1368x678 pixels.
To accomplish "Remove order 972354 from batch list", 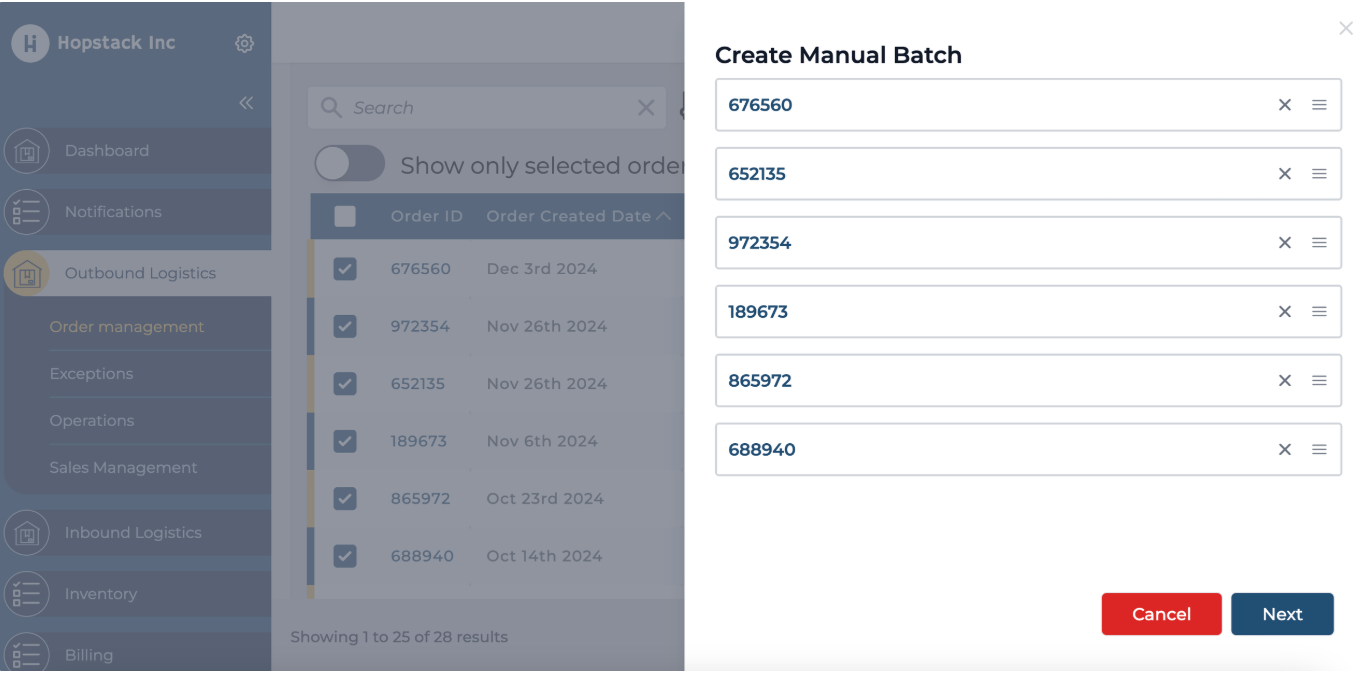I will point(1285,243).
